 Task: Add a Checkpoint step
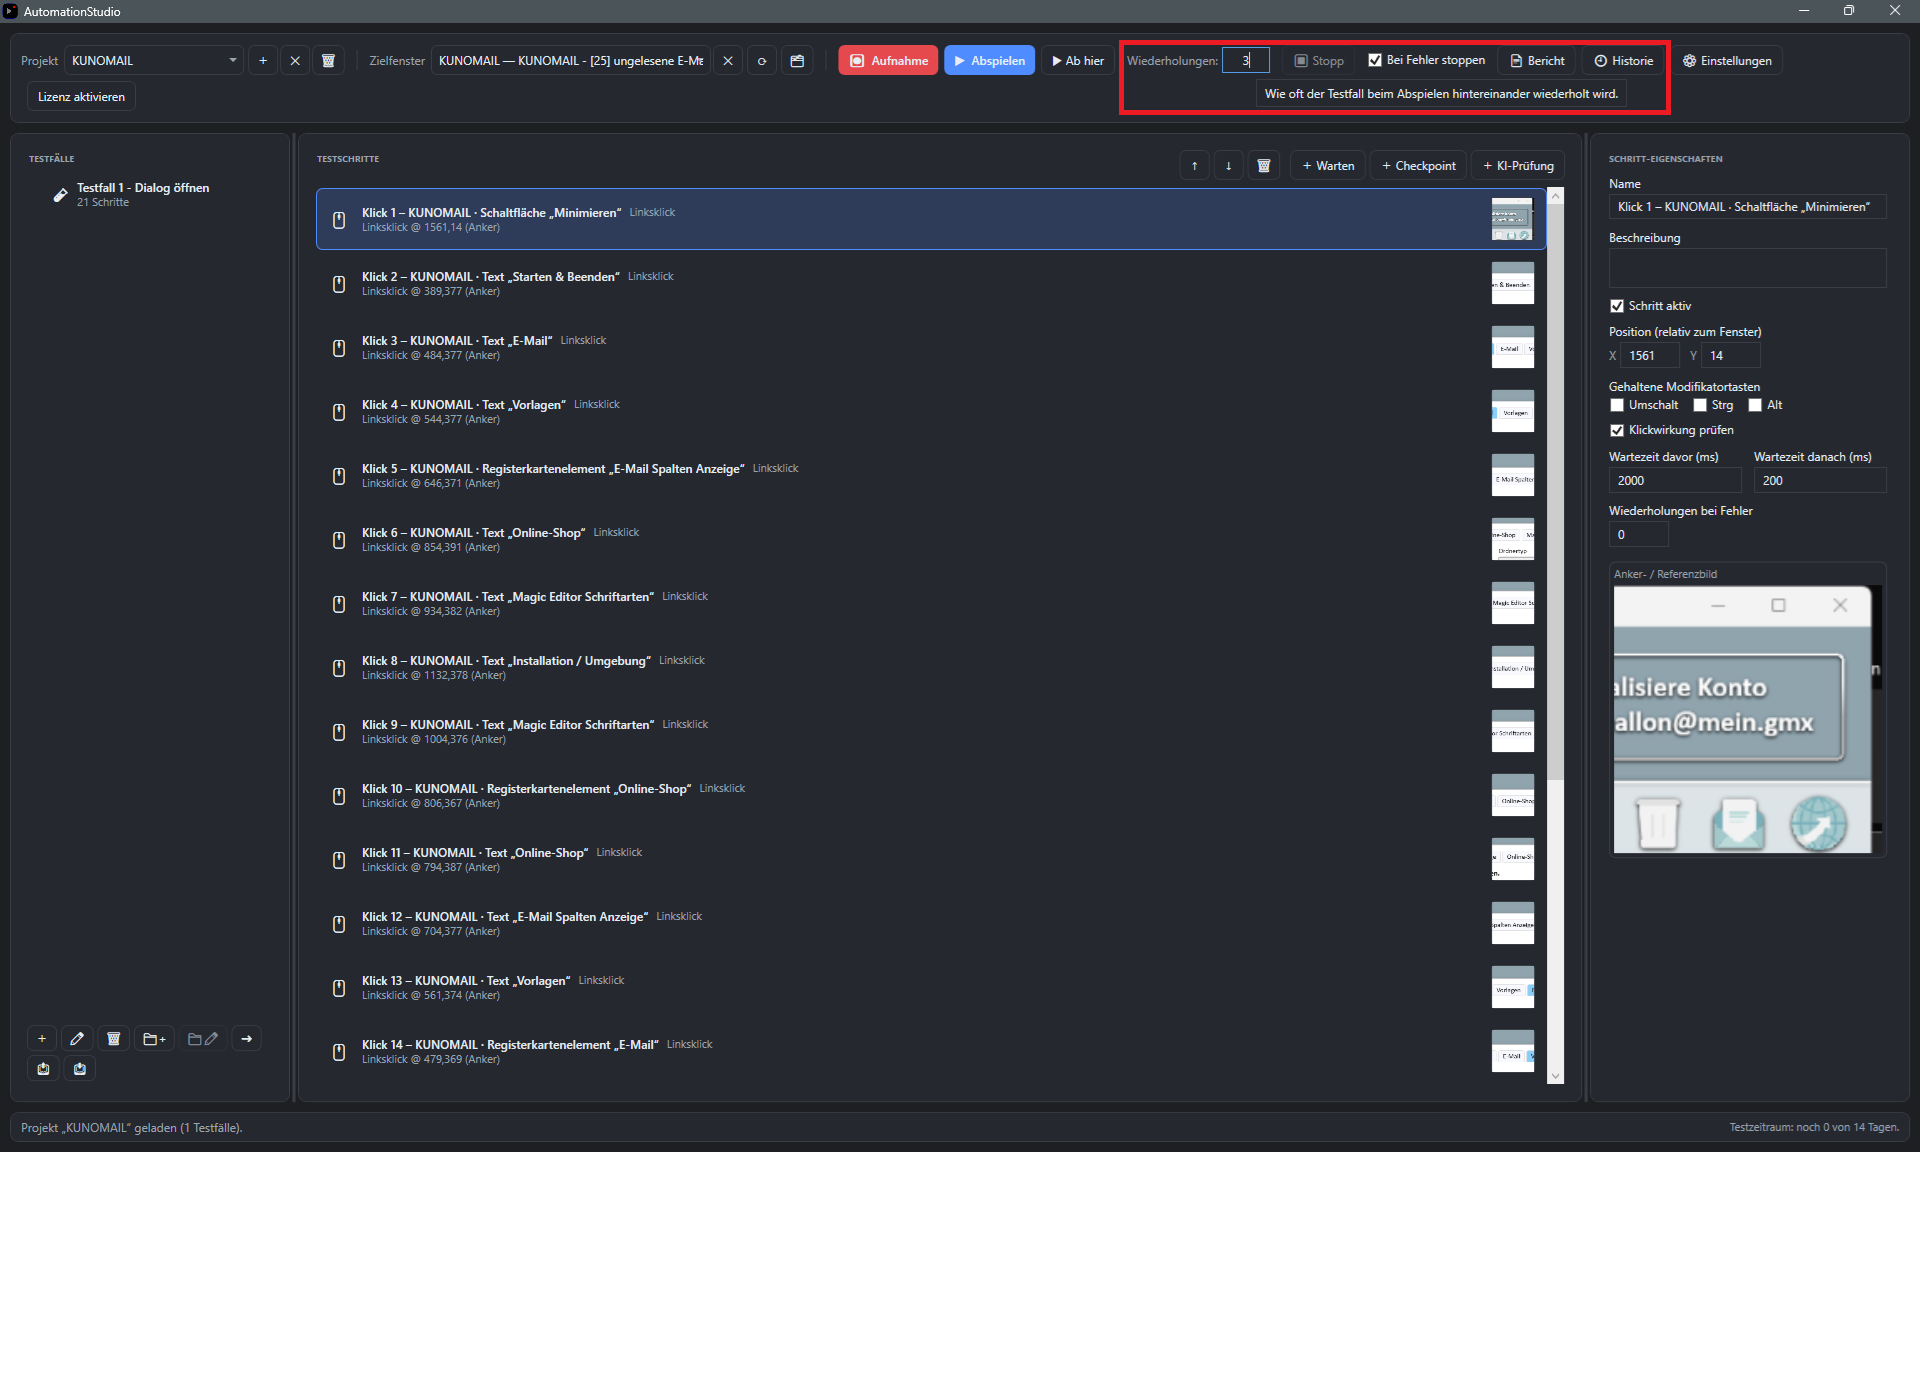point(1419,166)
